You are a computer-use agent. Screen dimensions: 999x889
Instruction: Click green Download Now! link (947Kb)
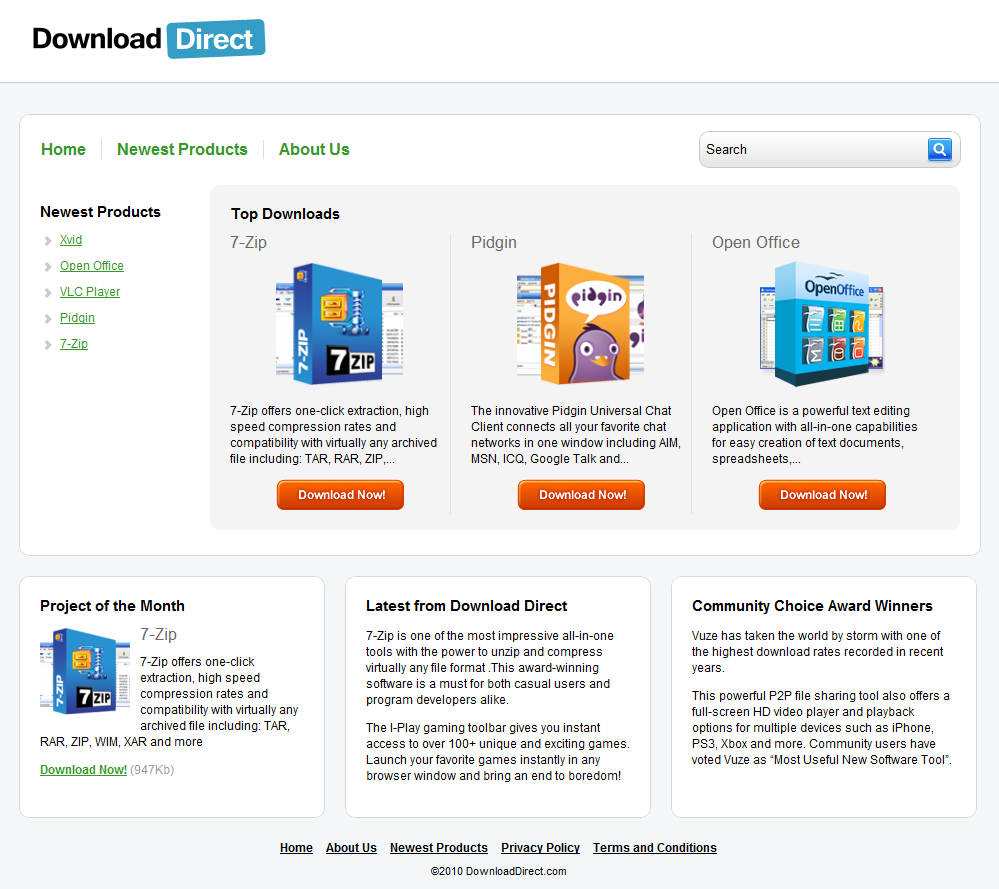[x=83, y=770]
